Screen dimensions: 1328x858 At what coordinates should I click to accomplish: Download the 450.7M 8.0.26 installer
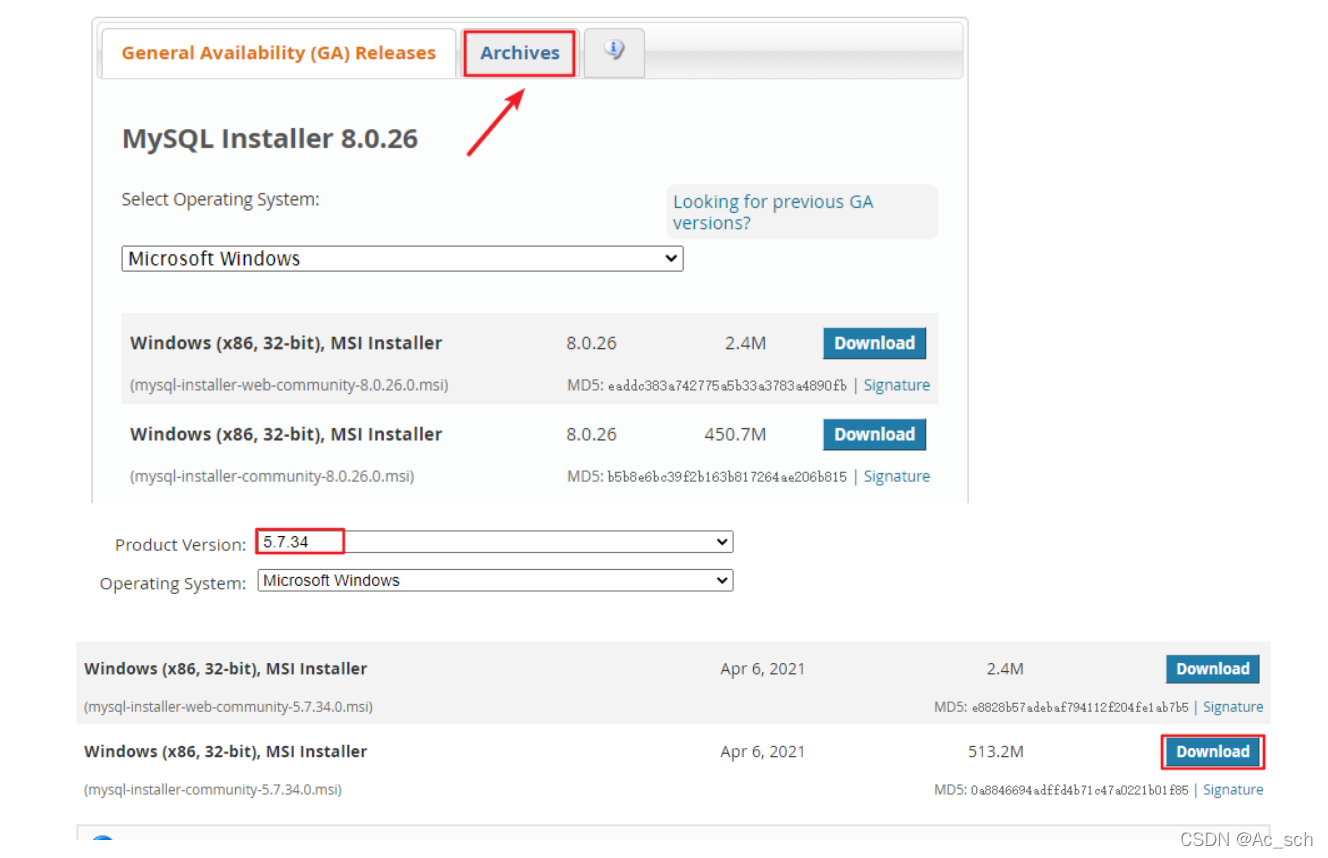click(875, 434)
